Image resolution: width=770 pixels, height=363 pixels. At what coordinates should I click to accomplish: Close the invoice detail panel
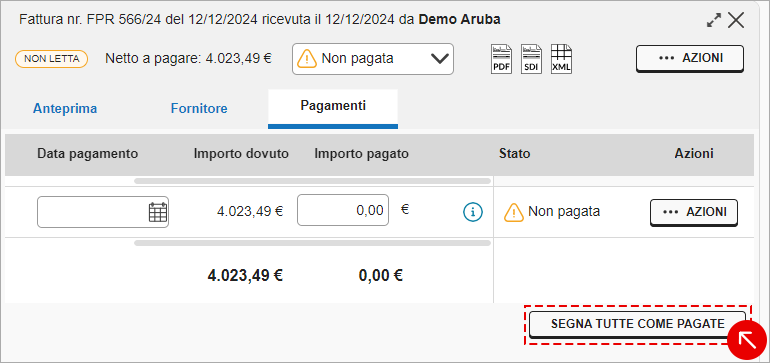click(736, 20)
